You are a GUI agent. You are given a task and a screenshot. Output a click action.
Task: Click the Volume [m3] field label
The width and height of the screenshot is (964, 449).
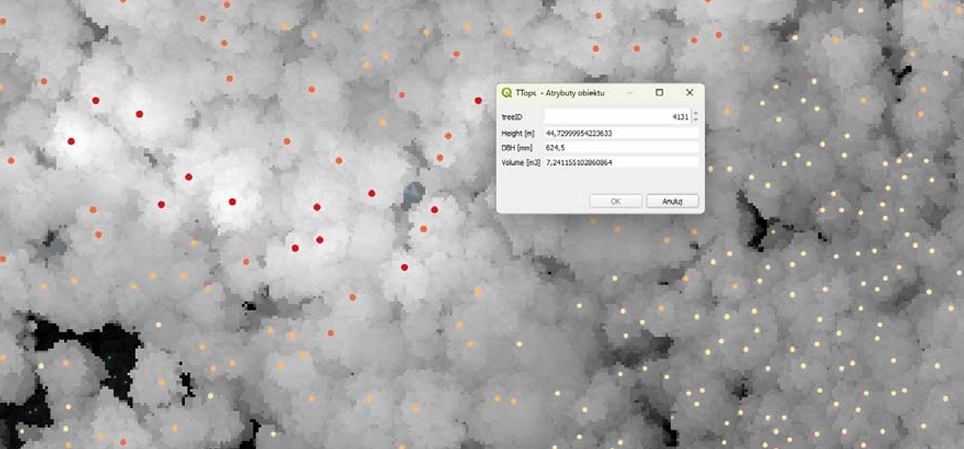pyautogui.click(x=522, y=162)
